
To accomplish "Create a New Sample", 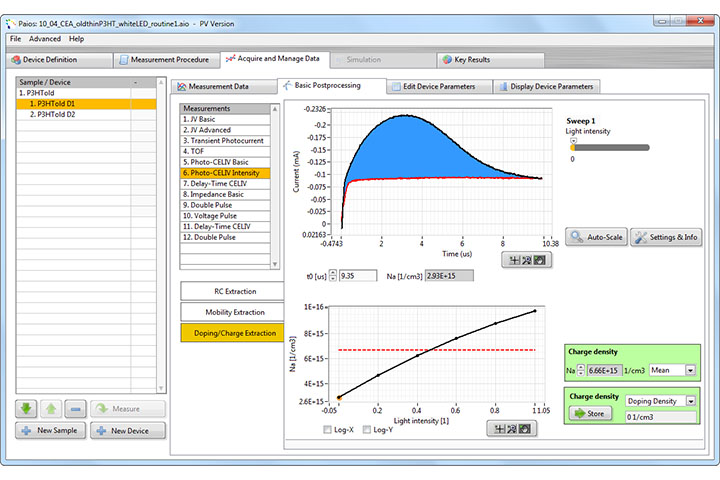I will coord(51,430).
